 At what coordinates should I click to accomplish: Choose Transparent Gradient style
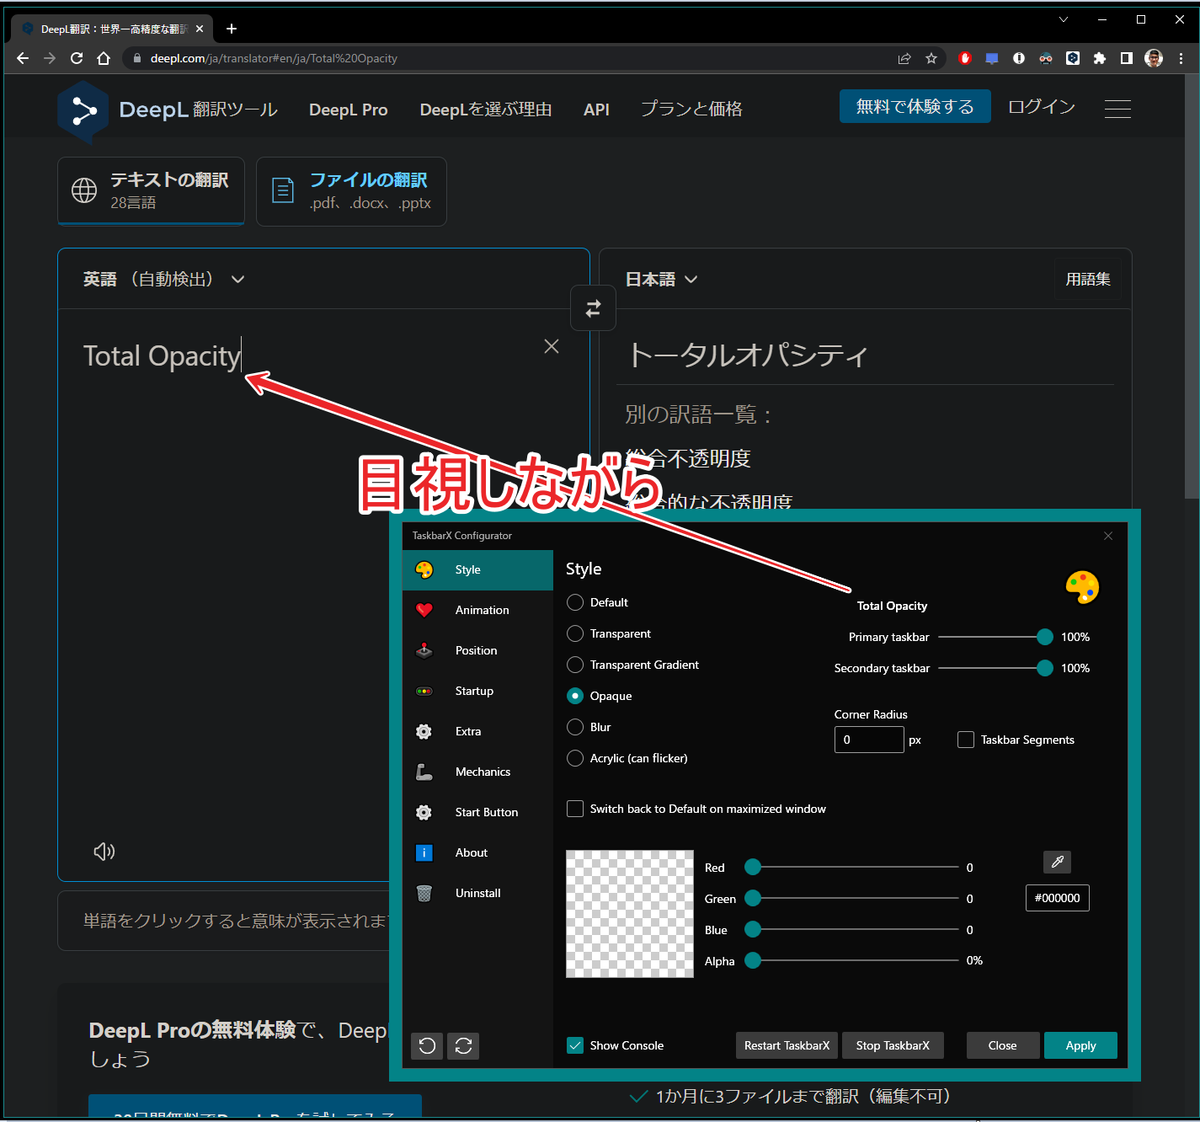pos(575,665)
